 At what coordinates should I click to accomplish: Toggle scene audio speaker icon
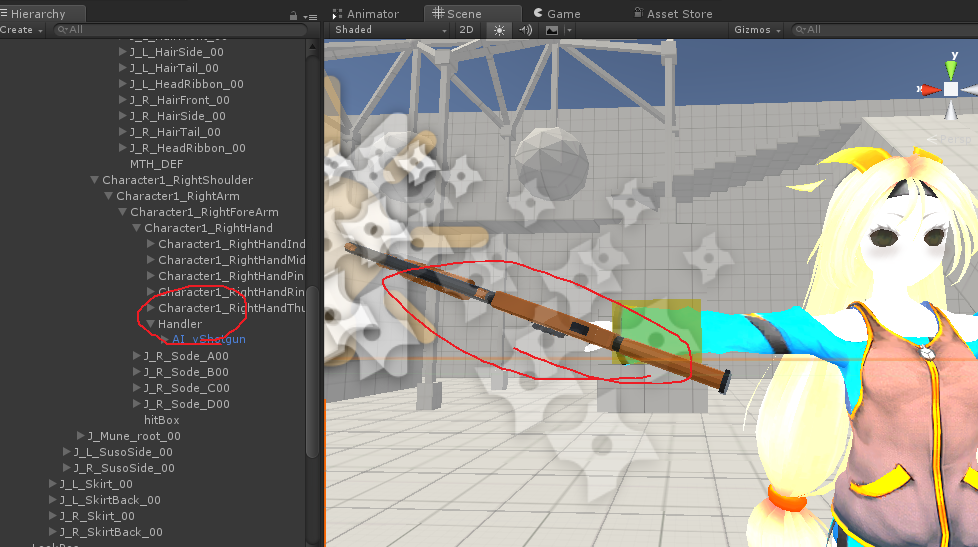525,30
